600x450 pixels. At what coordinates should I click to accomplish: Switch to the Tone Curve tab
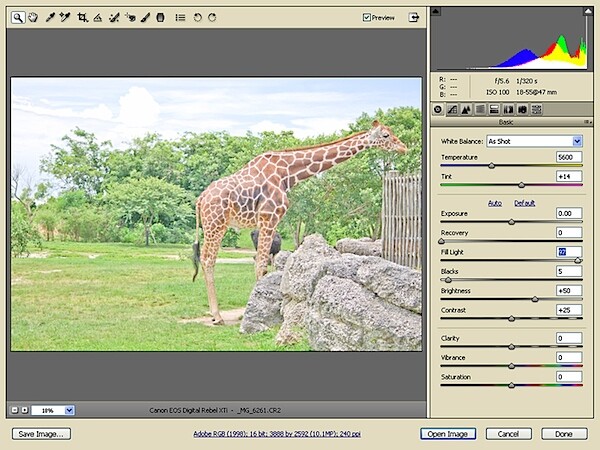(452, 109)
